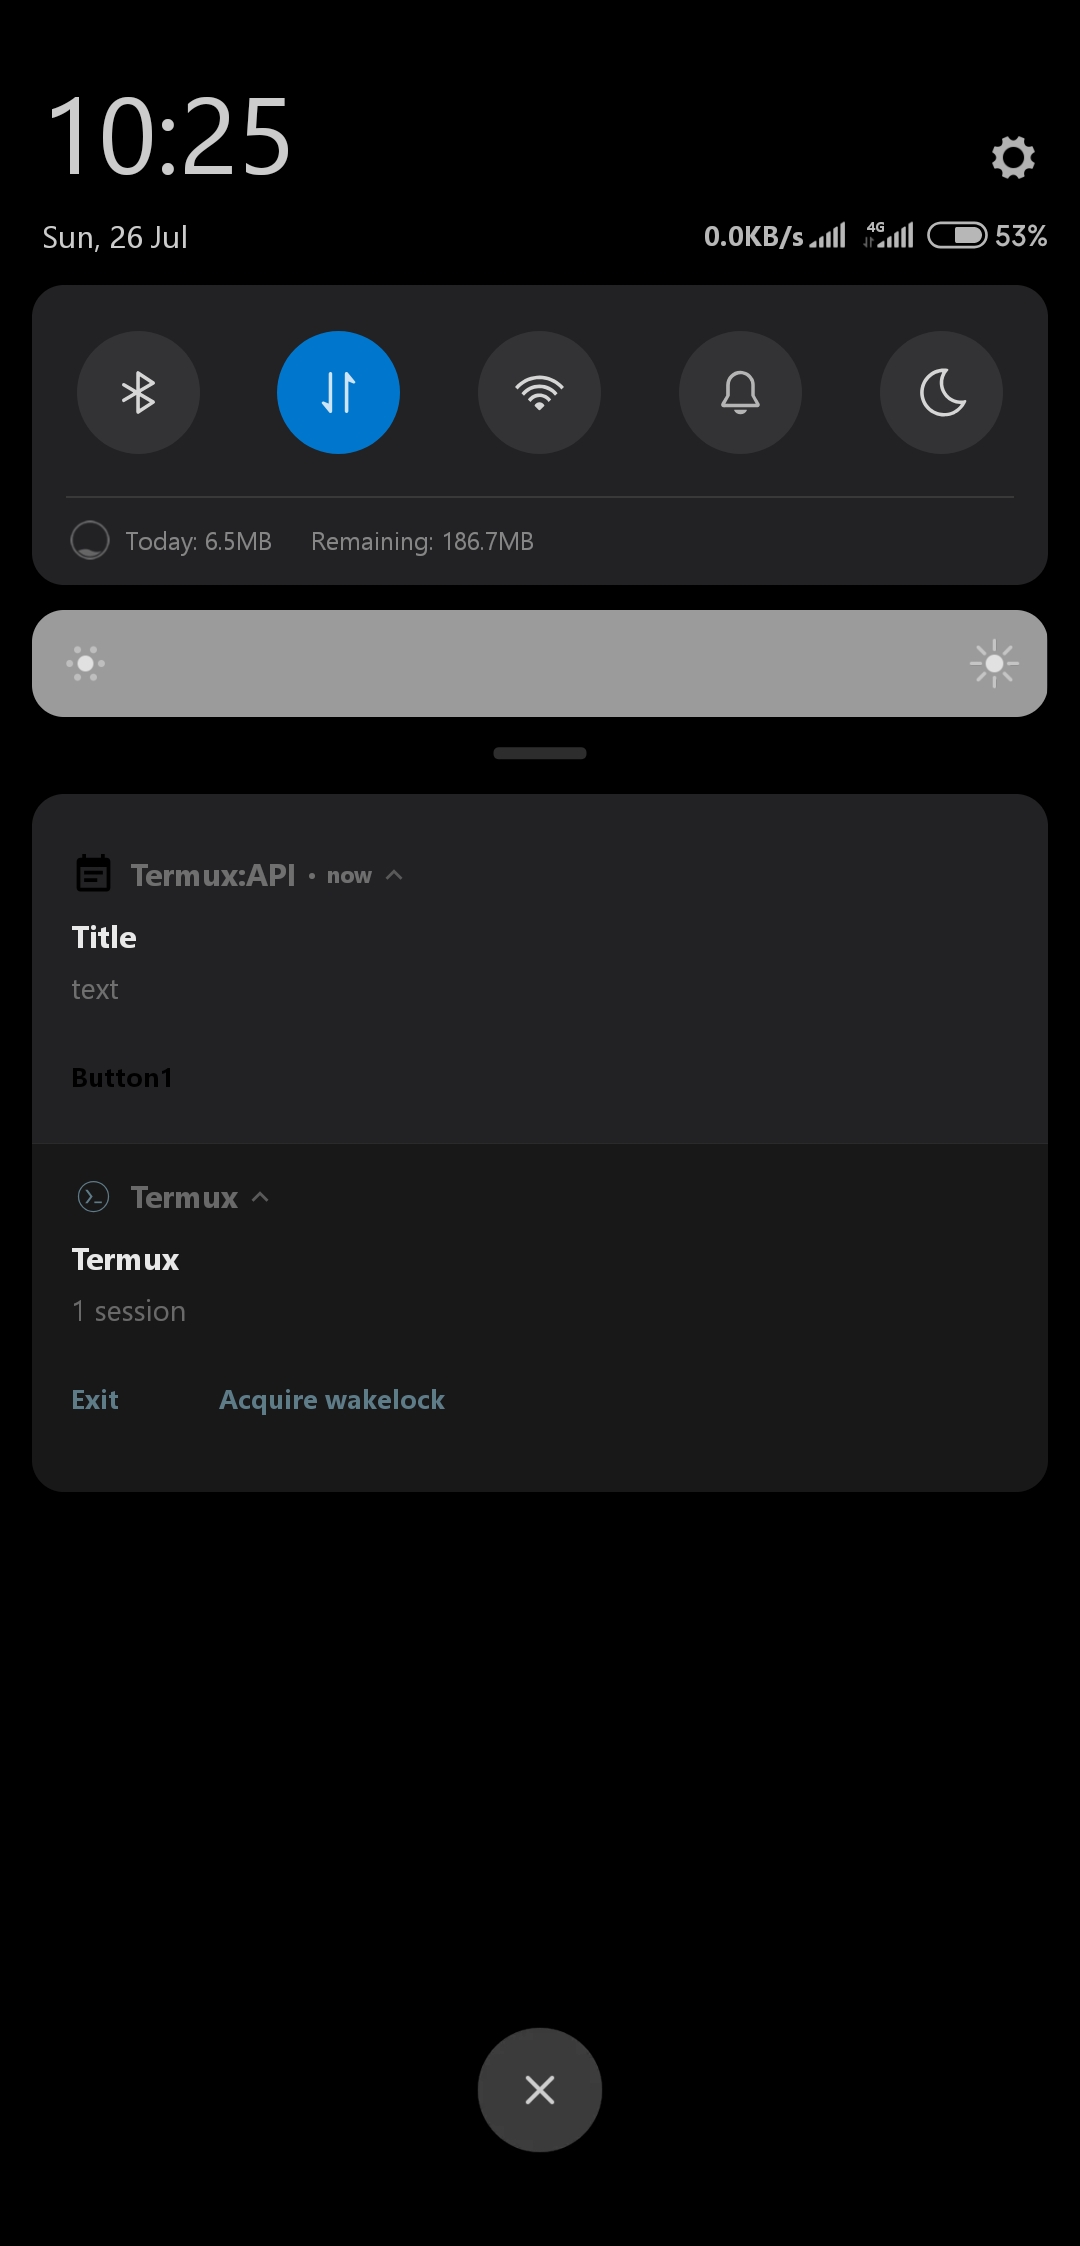This screenshot has height=2246, width=1080.
Task: Tap Acquire wakelock action
Action: (332, 1400)
